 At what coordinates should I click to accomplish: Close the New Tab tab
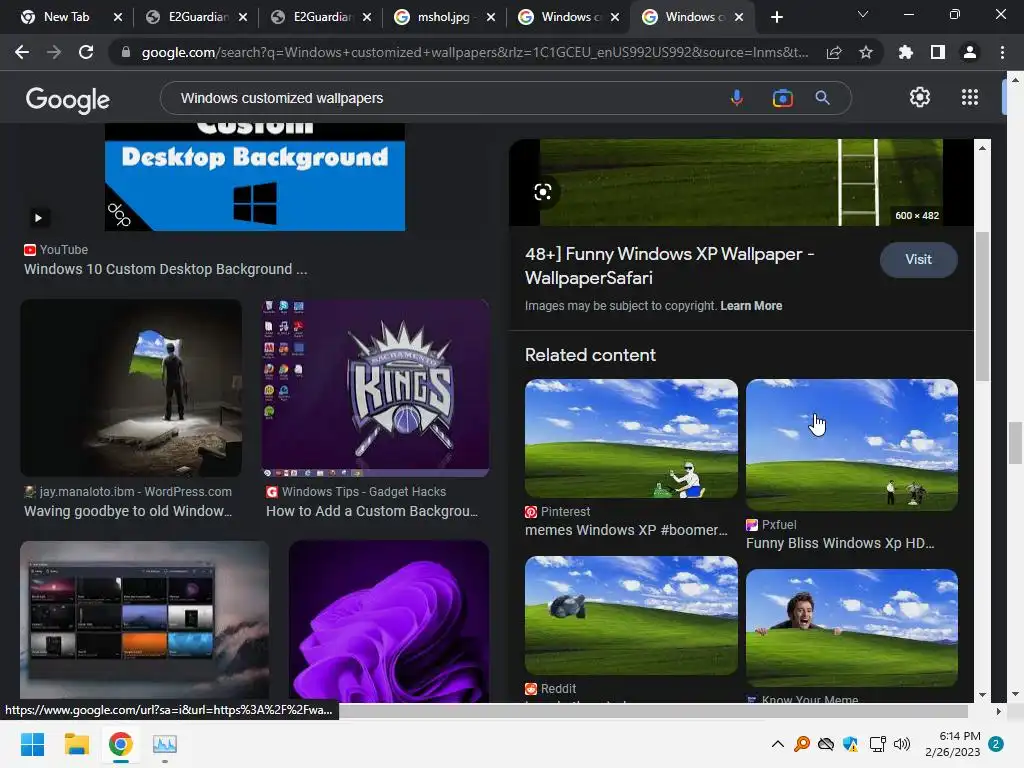[118, 17]
